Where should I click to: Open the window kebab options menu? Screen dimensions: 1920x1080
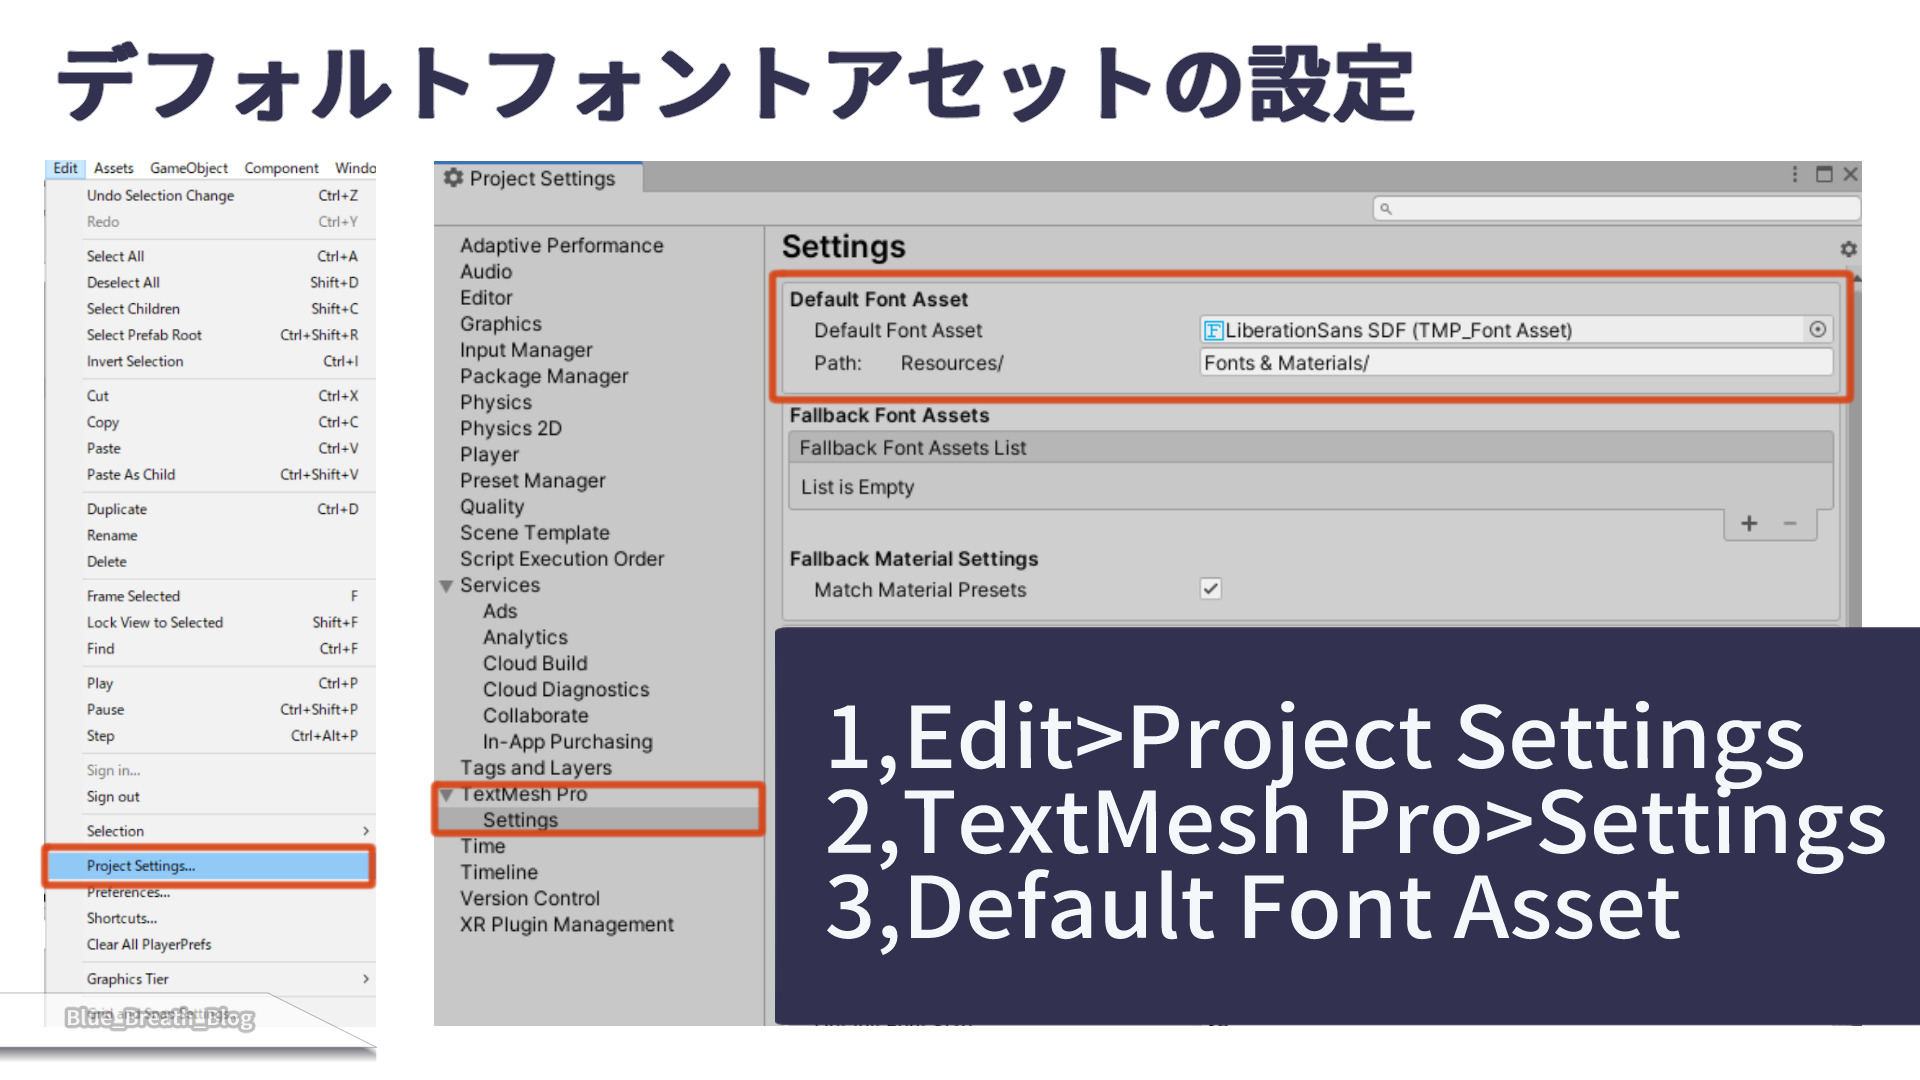(x=1795, y=175)
